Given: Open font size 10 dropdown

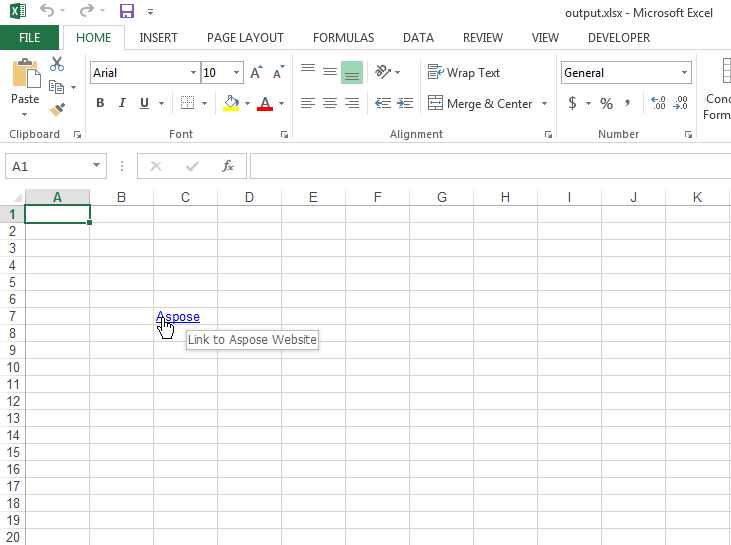Looking at the screenshot, I should coord(236,73).
